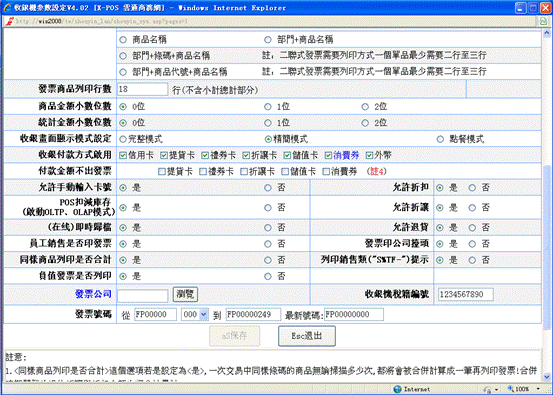
Task: Open the 000 invoice number dropdown
Action: [195, 315]
